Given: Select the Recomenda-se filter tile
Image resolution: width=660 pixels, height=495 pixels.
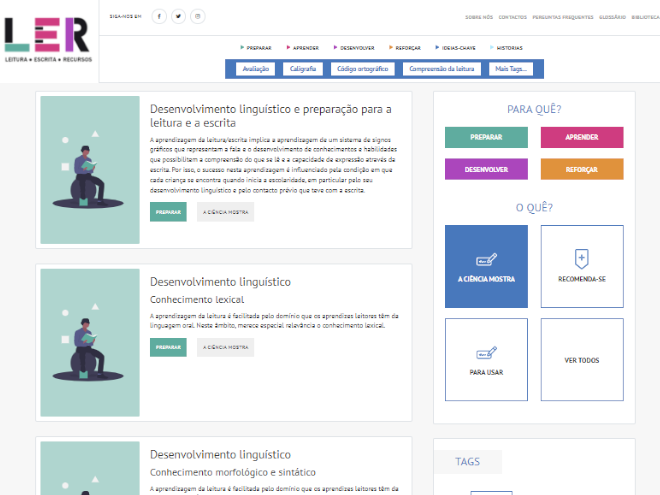Looking at the screenshot, I should tap(582, 266).
